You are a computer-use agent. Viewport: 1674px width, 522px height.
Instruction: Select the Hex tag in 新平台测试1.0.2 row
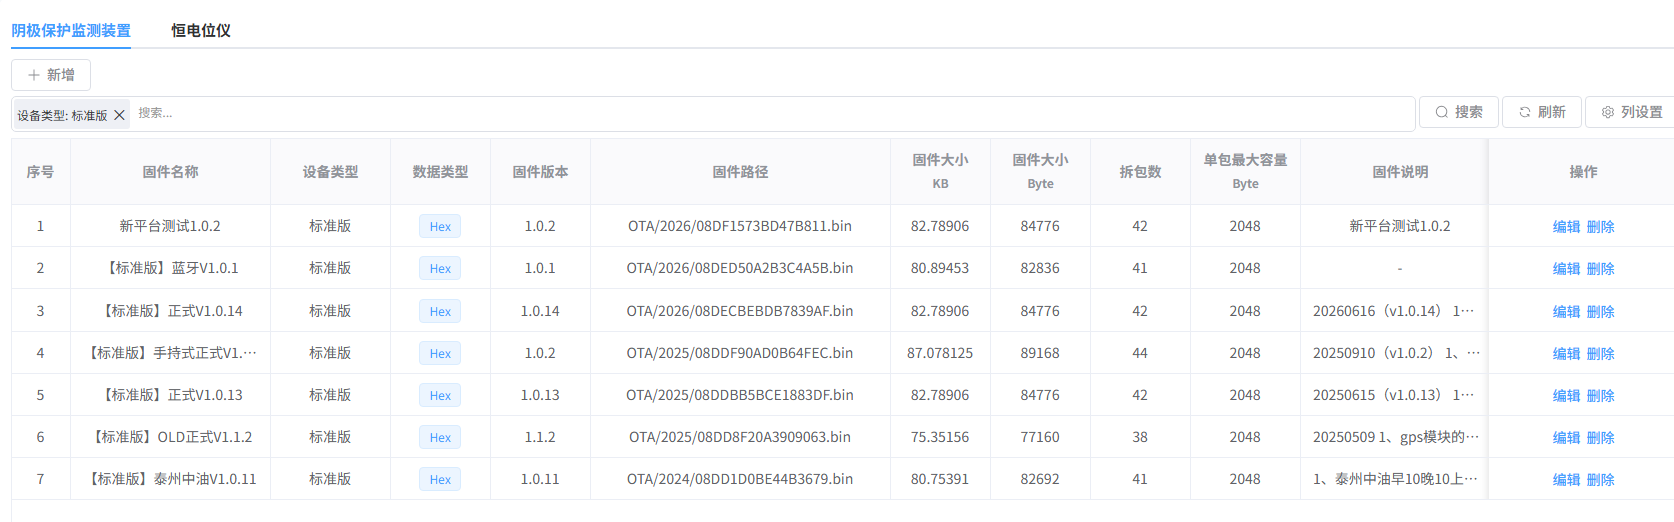click(440, 227)
